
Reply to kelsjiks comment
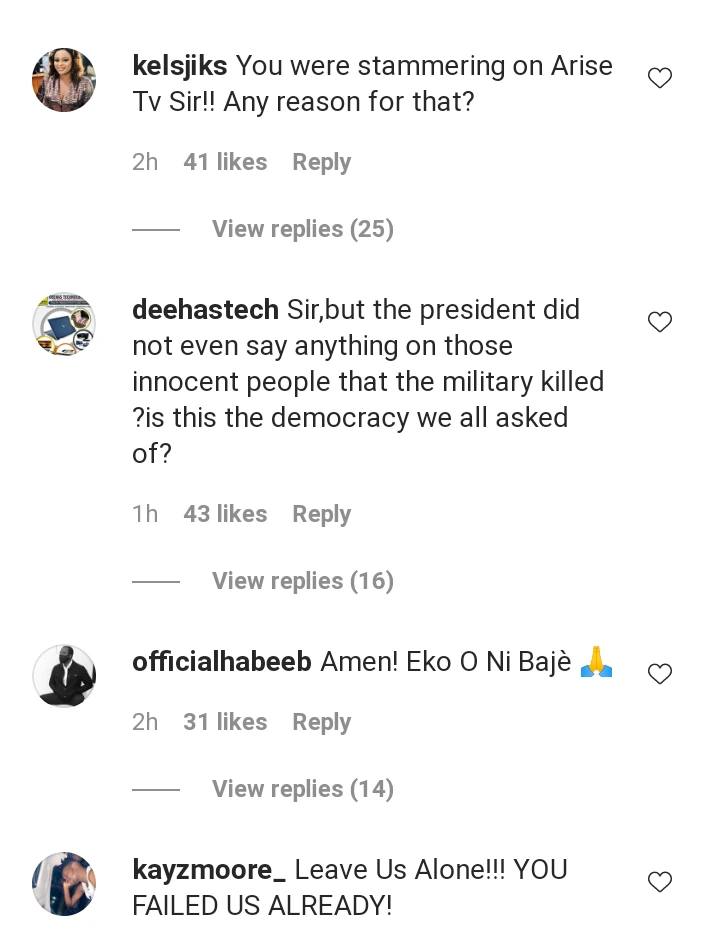[x=321, y=162]
